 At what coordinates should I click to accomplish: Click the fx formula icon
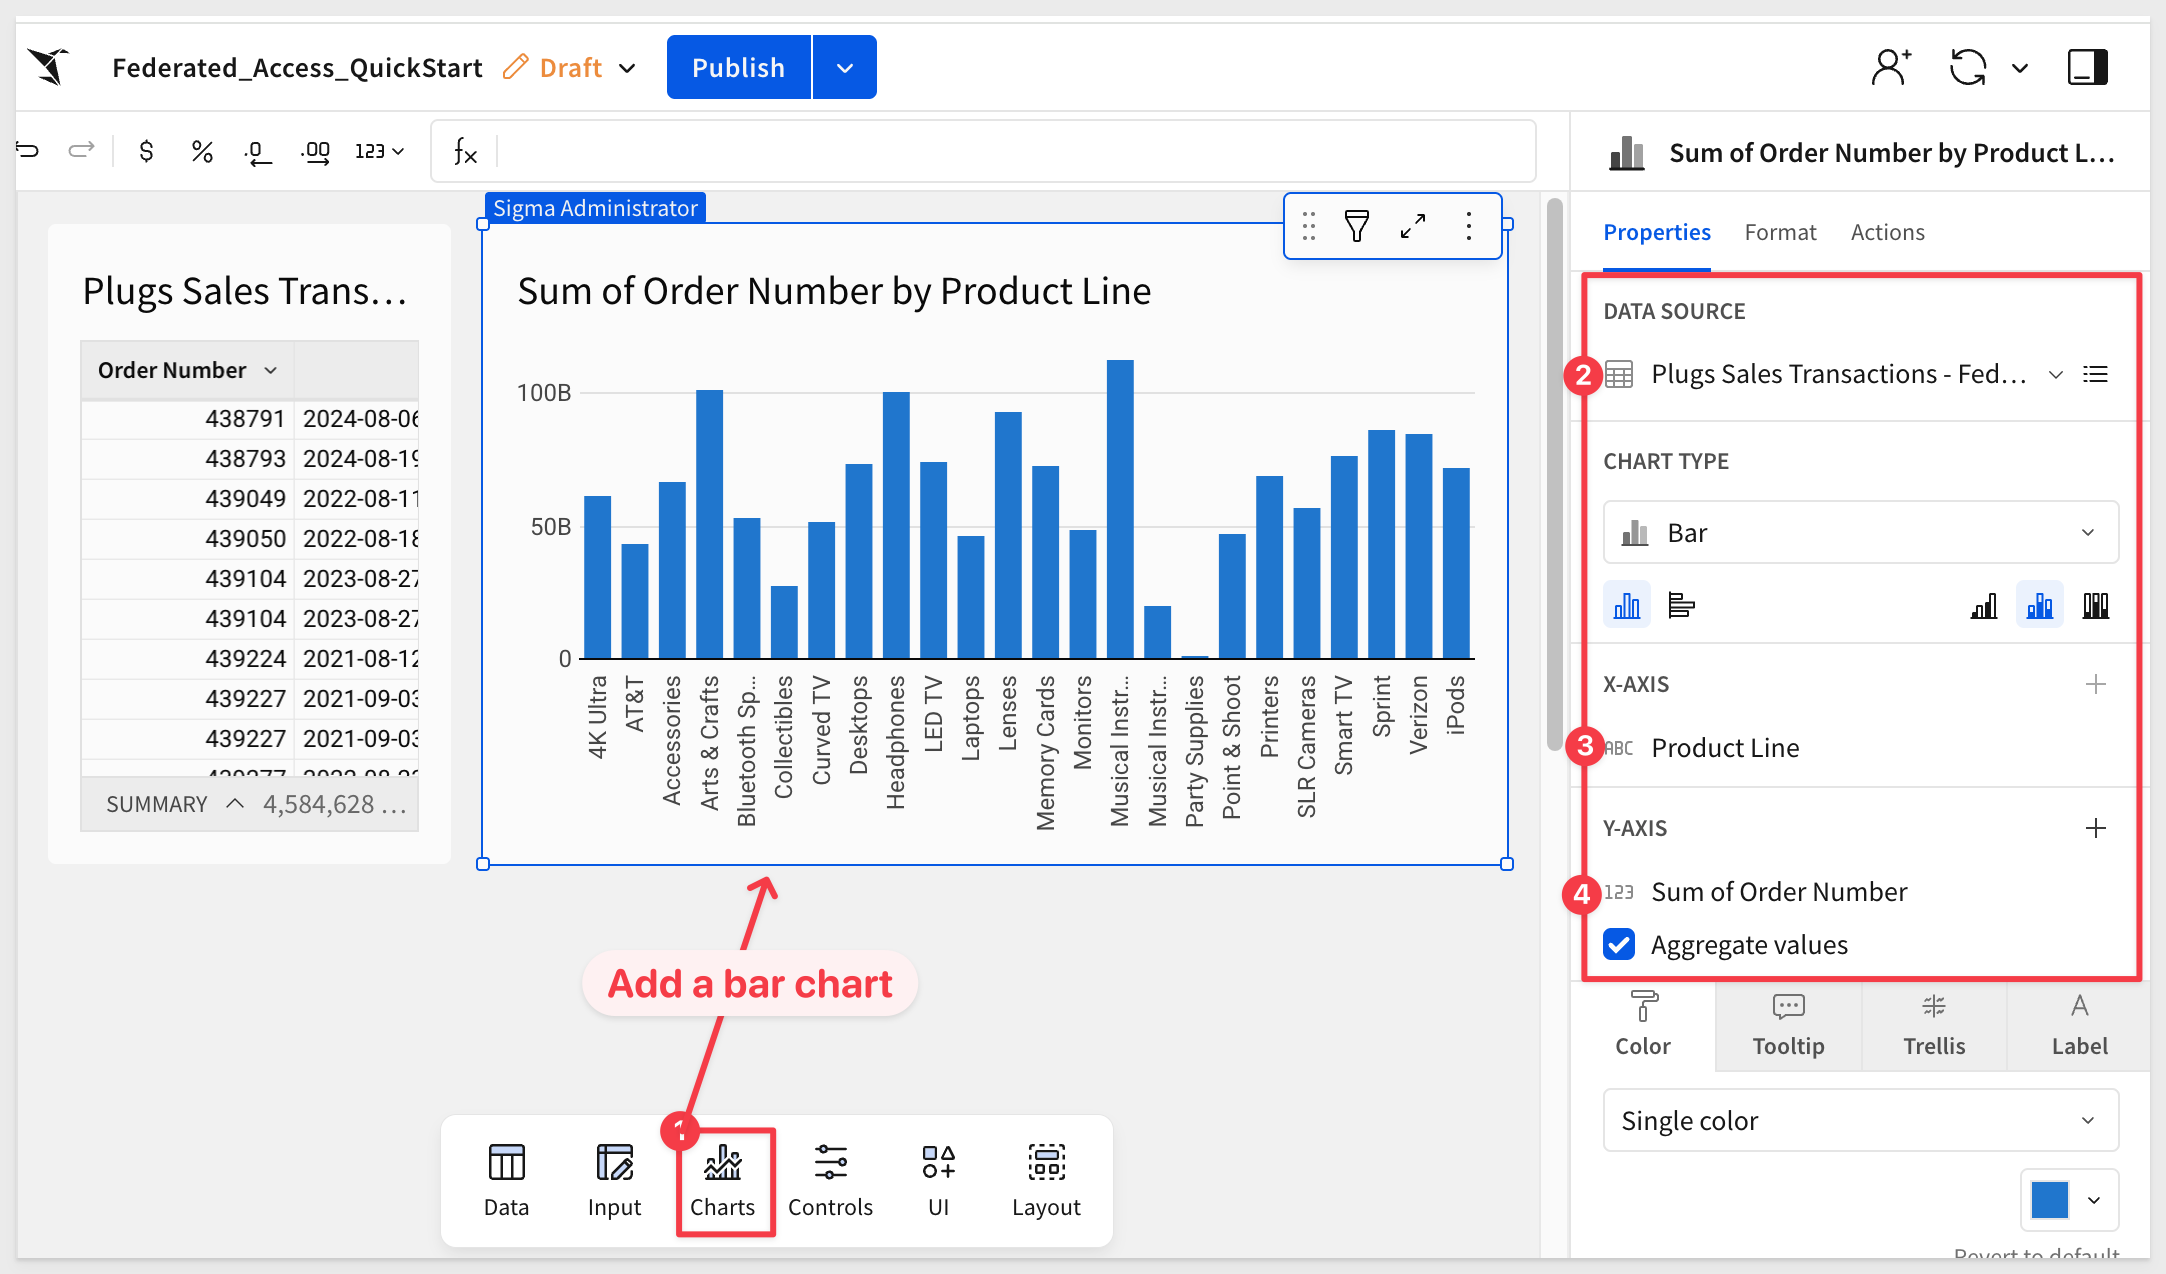pyautogui.click(x=465, y=152)
